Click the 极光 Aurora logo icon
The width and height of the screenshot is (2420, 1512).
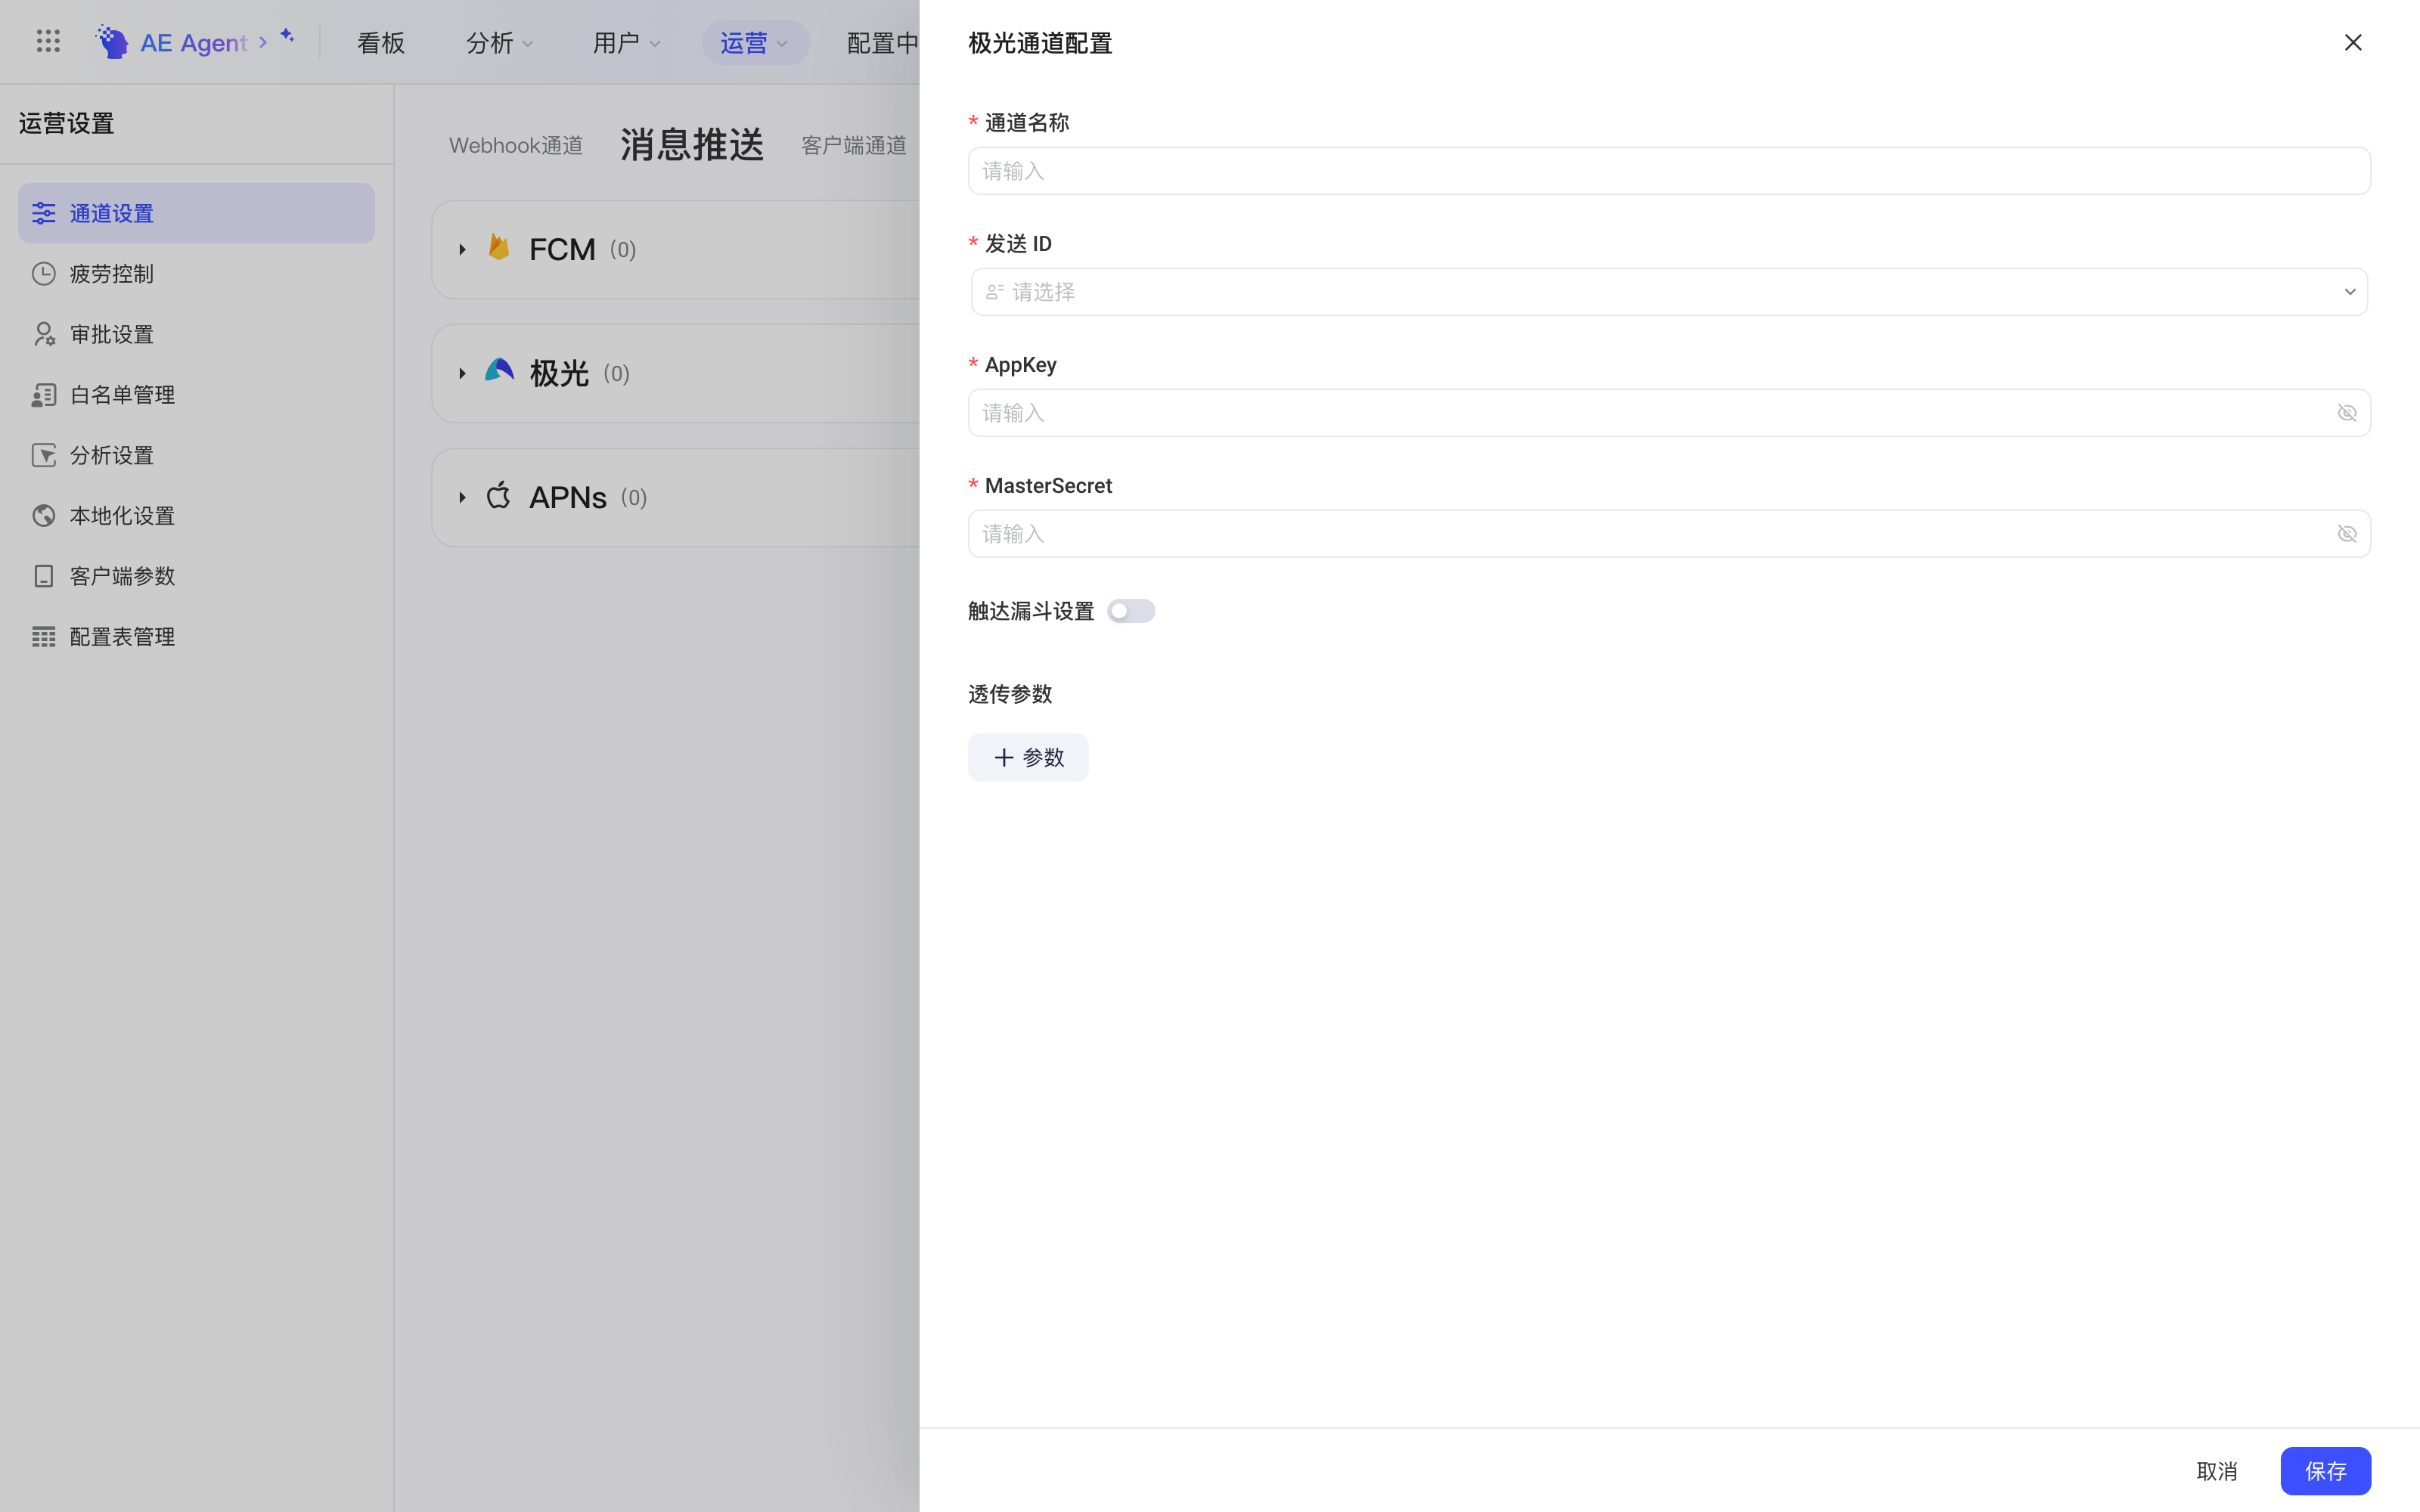[499, 371]
